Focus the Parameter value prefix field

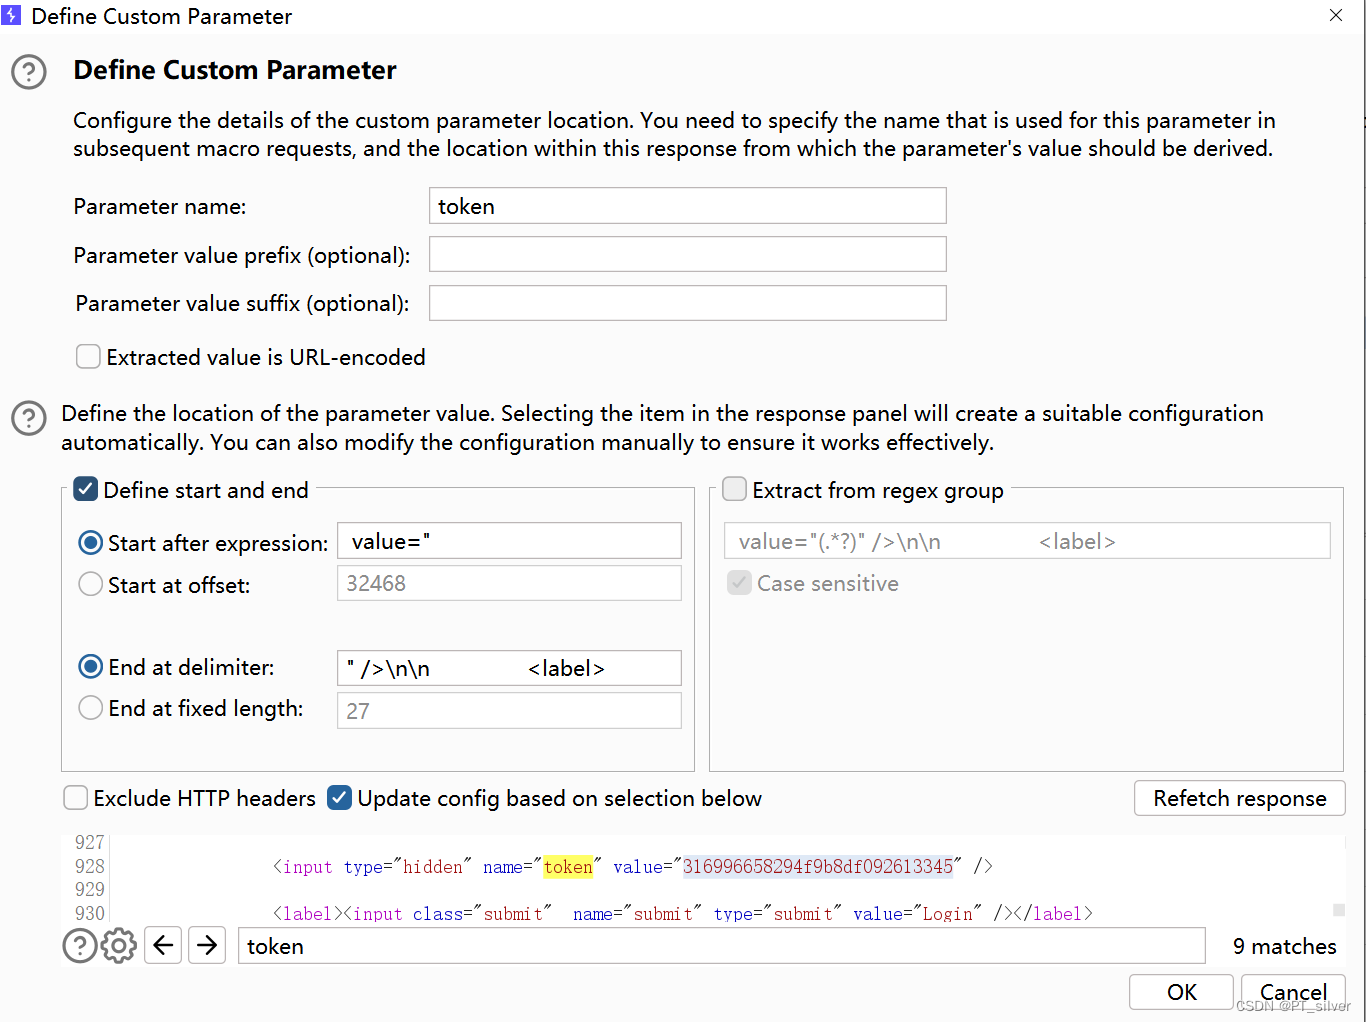(688, 254)
